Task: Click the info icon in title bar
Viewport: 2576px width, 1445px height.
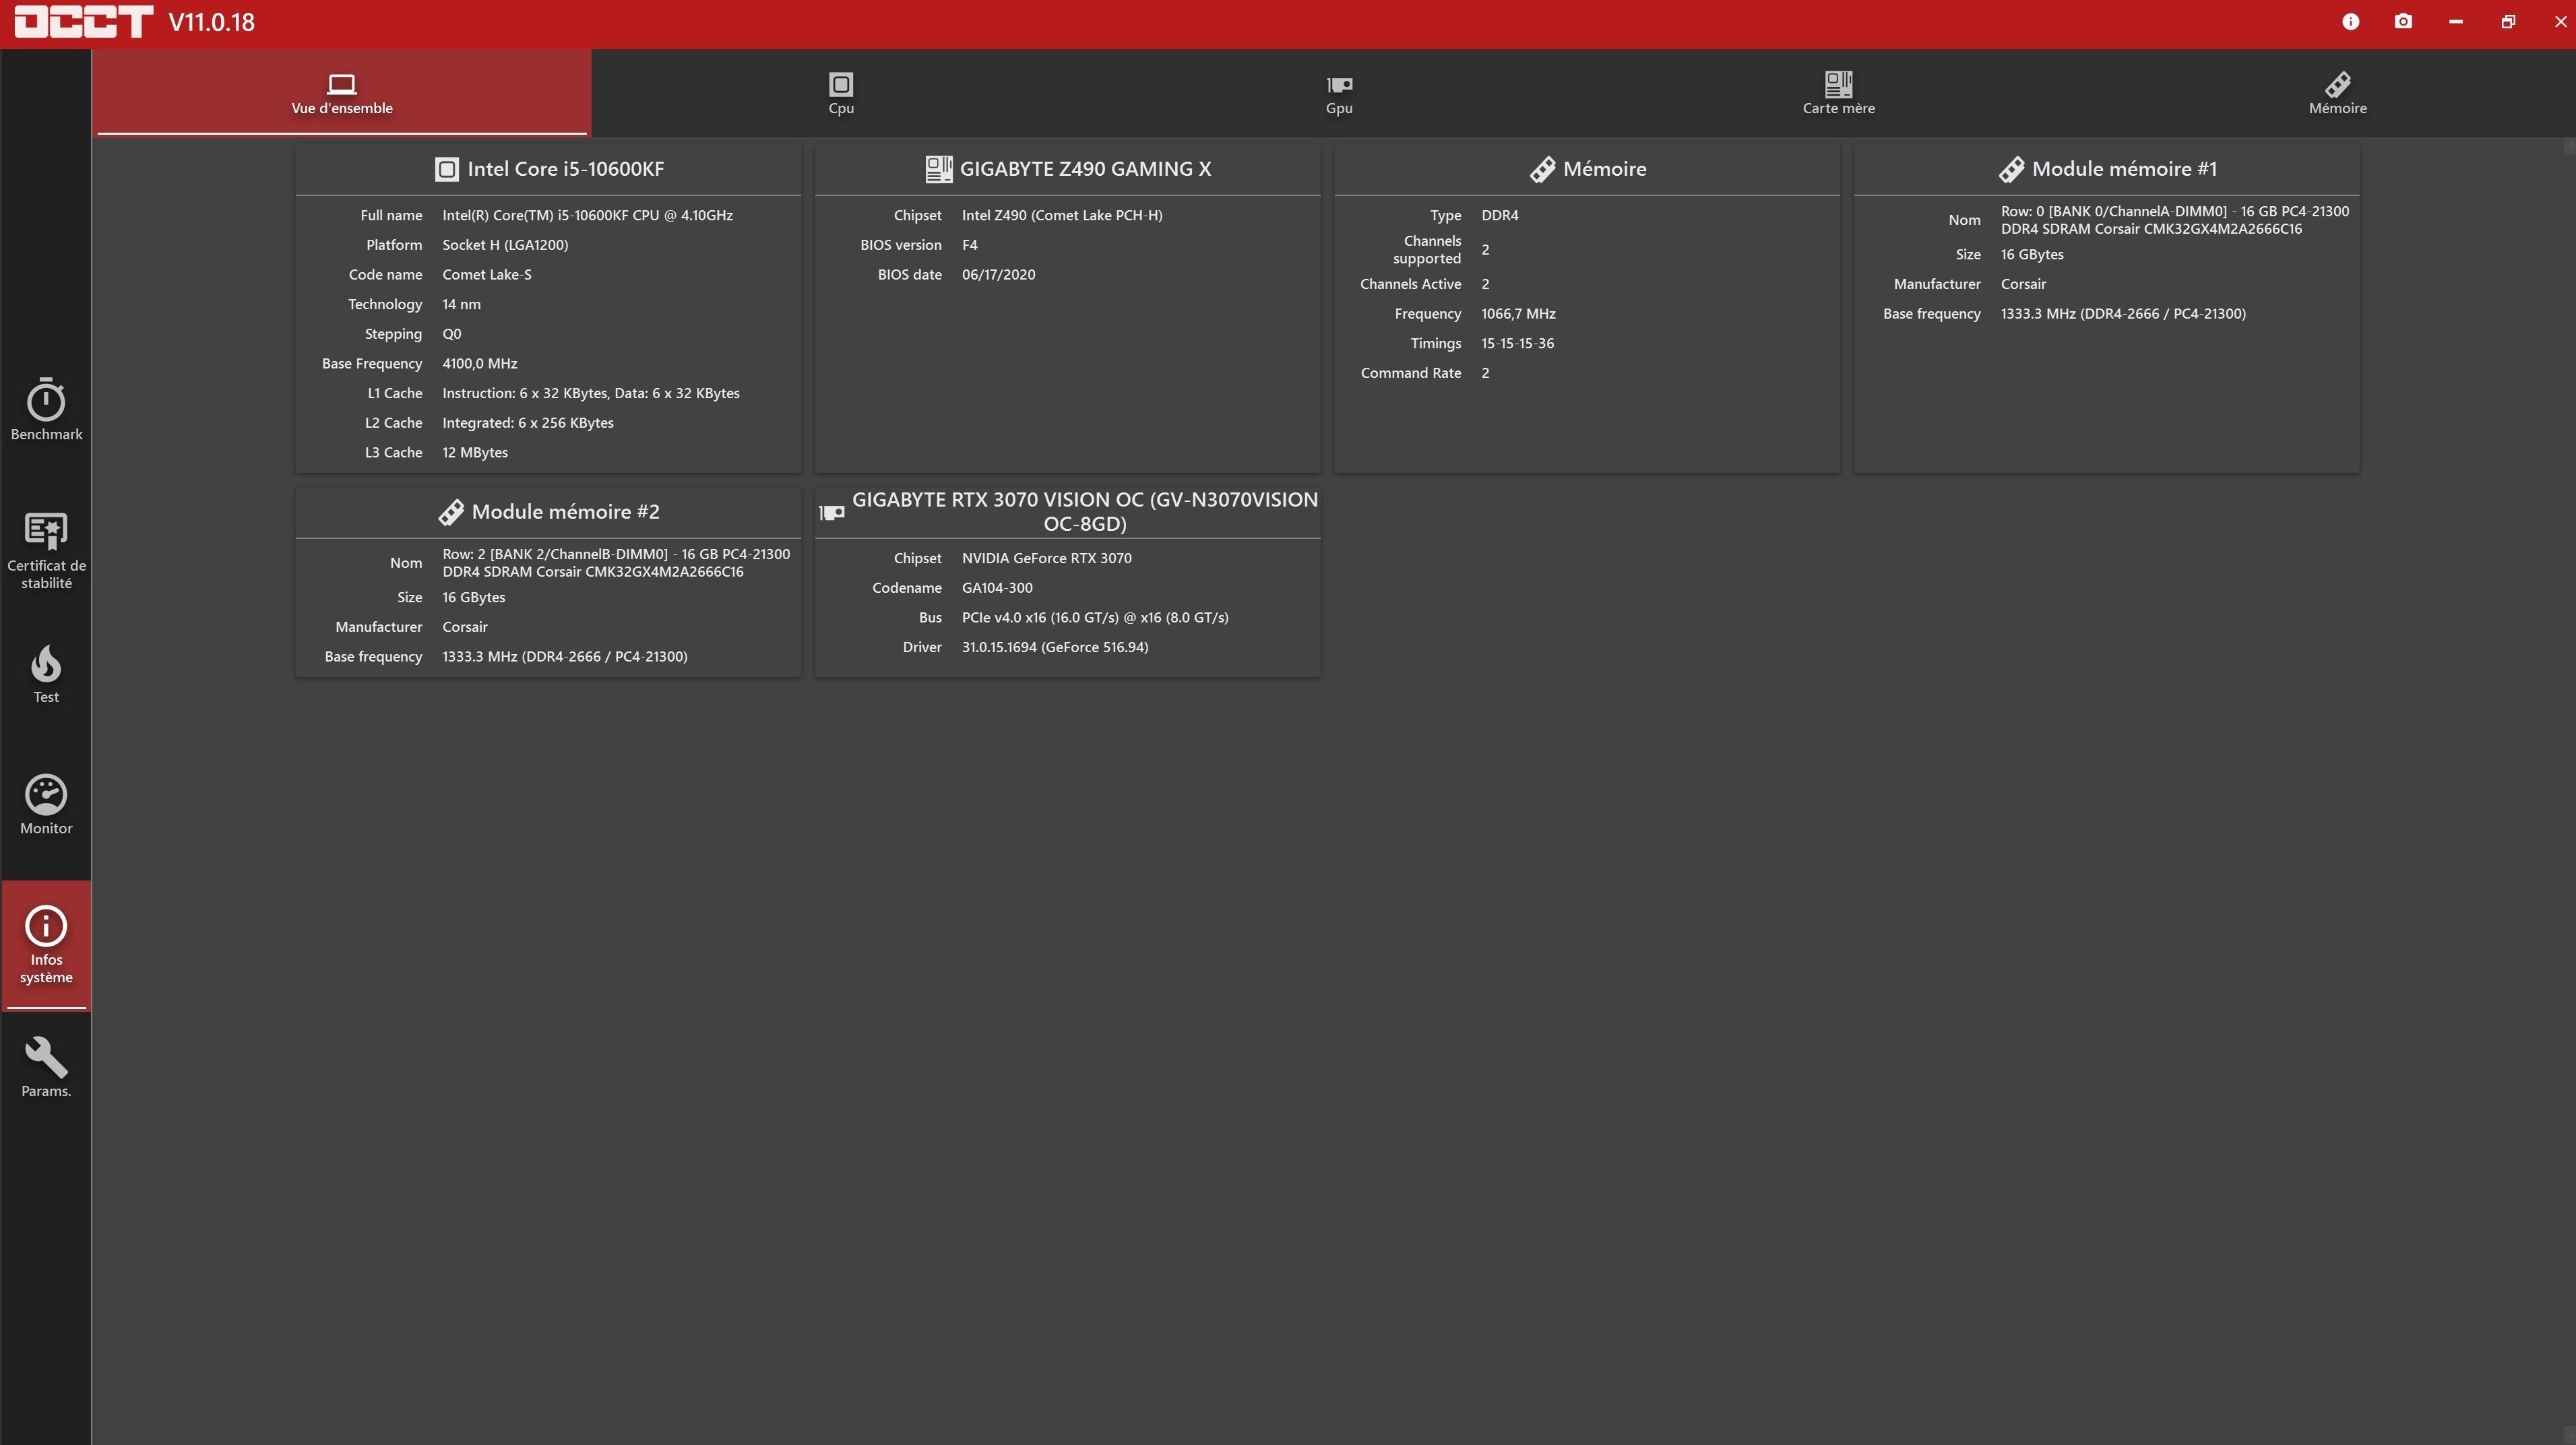Action: [x=2350, y=22]
